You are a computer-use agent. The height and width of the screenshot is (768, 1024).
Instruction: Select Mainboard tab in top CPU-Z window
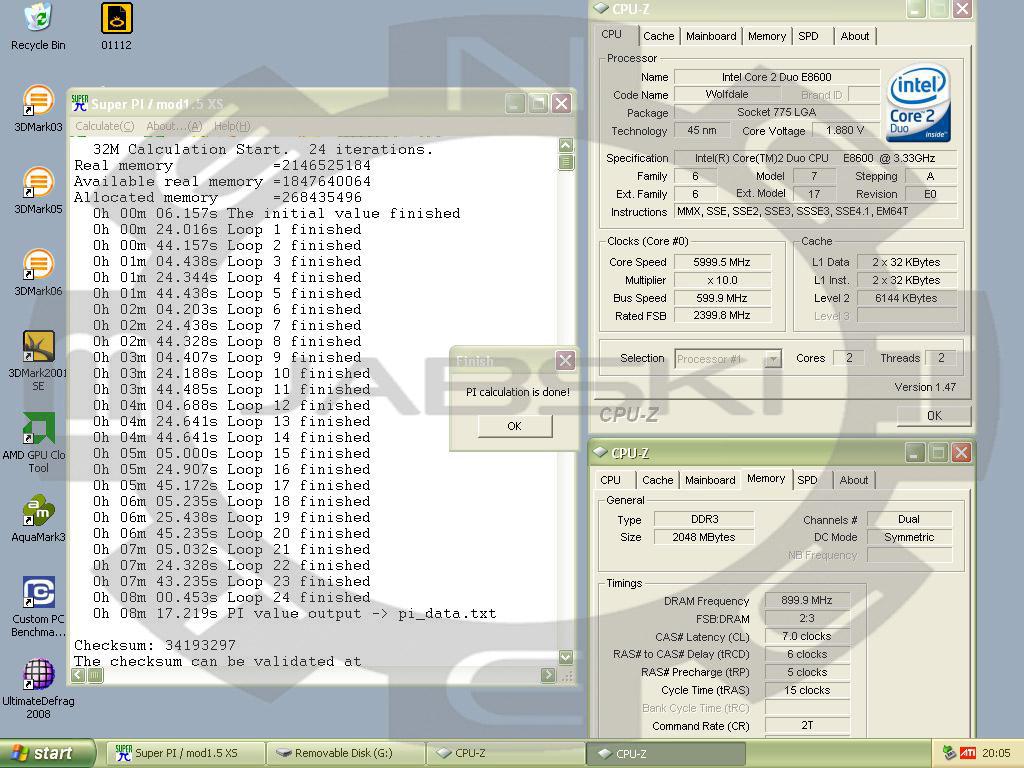point(711,36)
